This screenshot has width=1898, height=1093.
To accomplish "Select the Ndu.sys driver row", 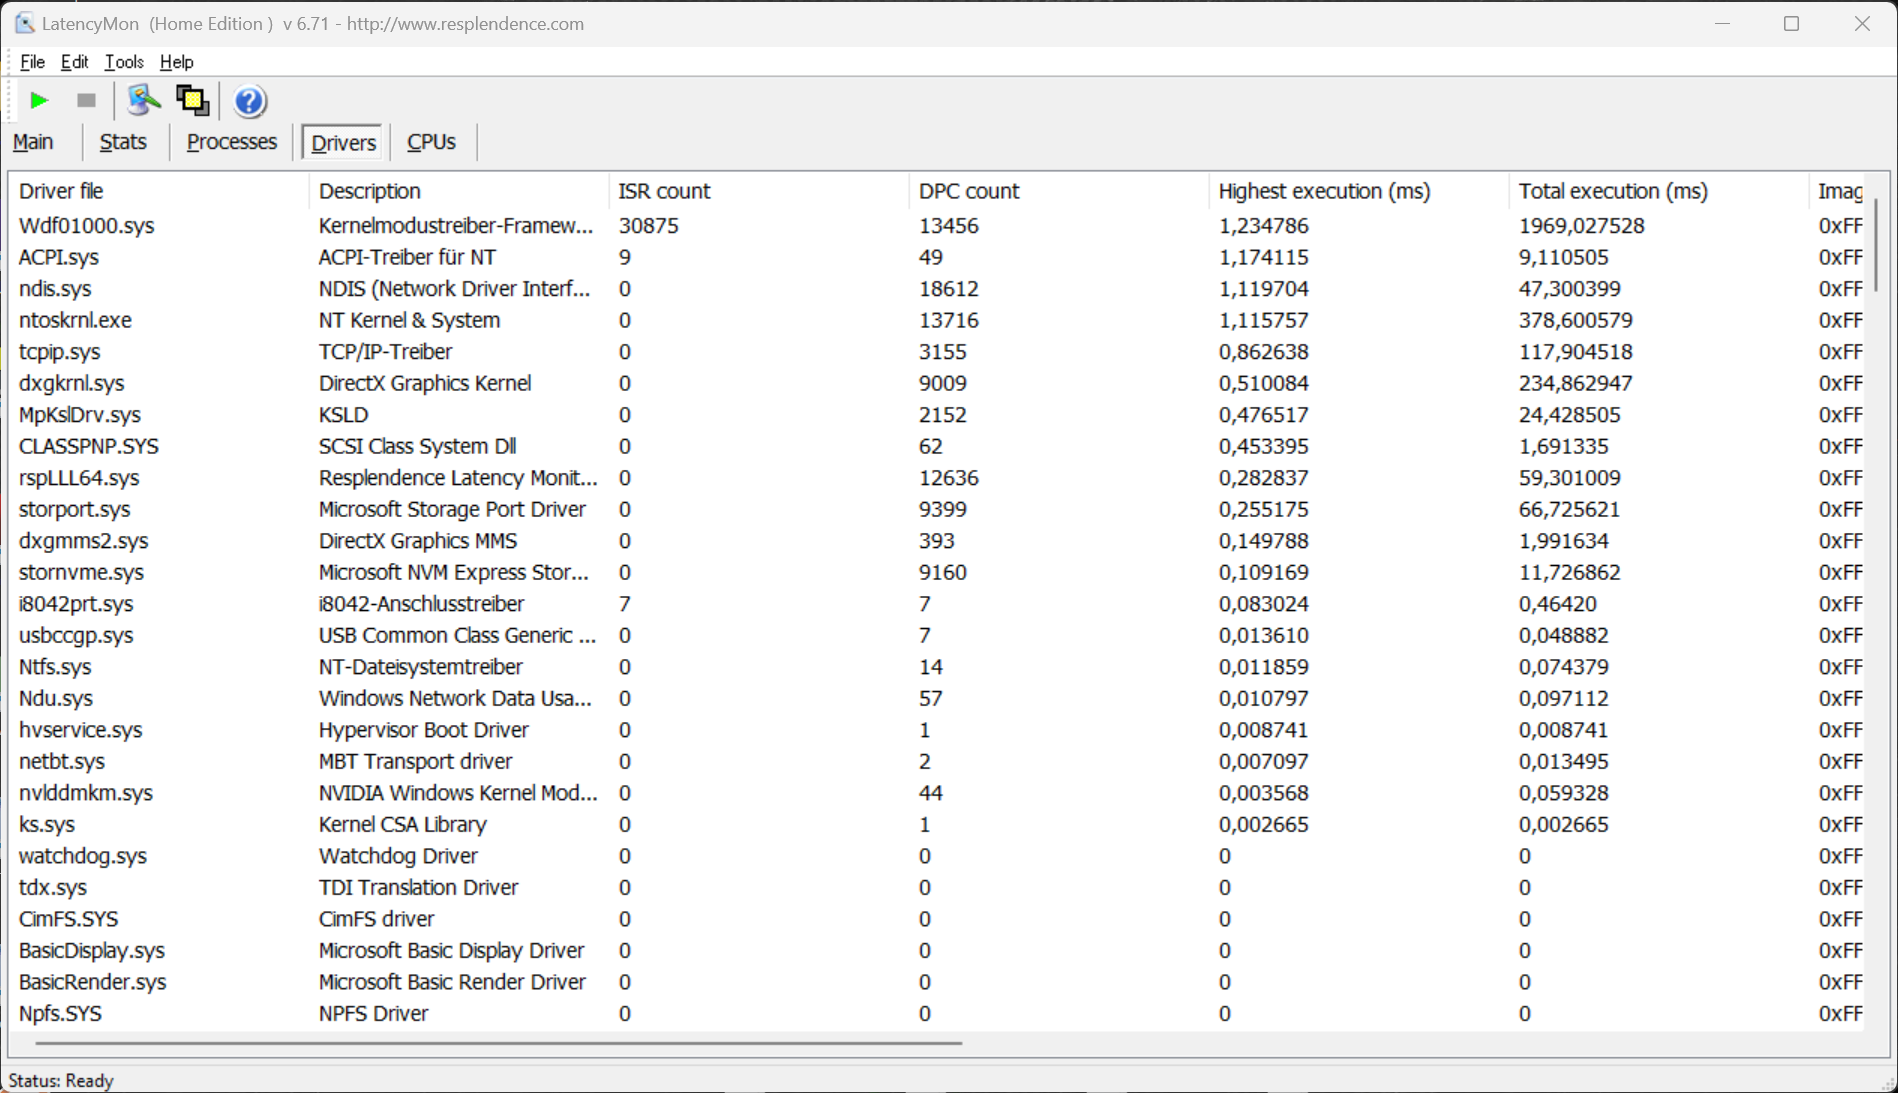I will (936, 698).
